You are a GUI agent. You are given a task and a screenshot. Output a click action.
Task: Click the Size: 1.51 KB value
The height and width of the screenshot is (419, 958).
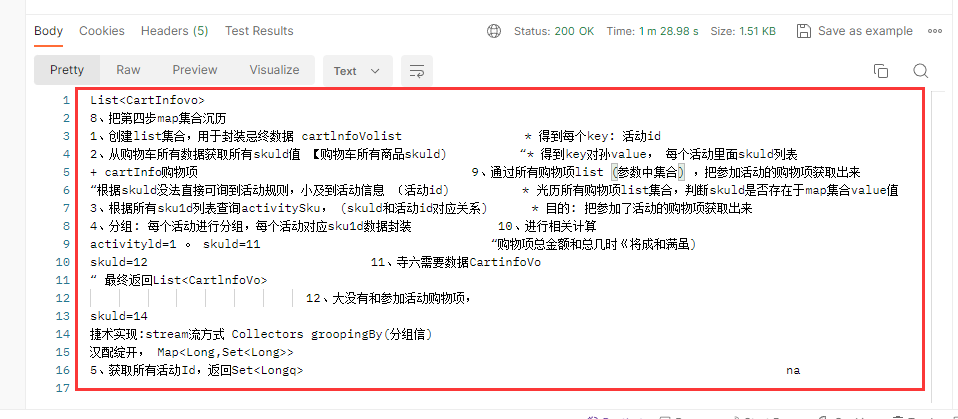[x=743, y=31]
